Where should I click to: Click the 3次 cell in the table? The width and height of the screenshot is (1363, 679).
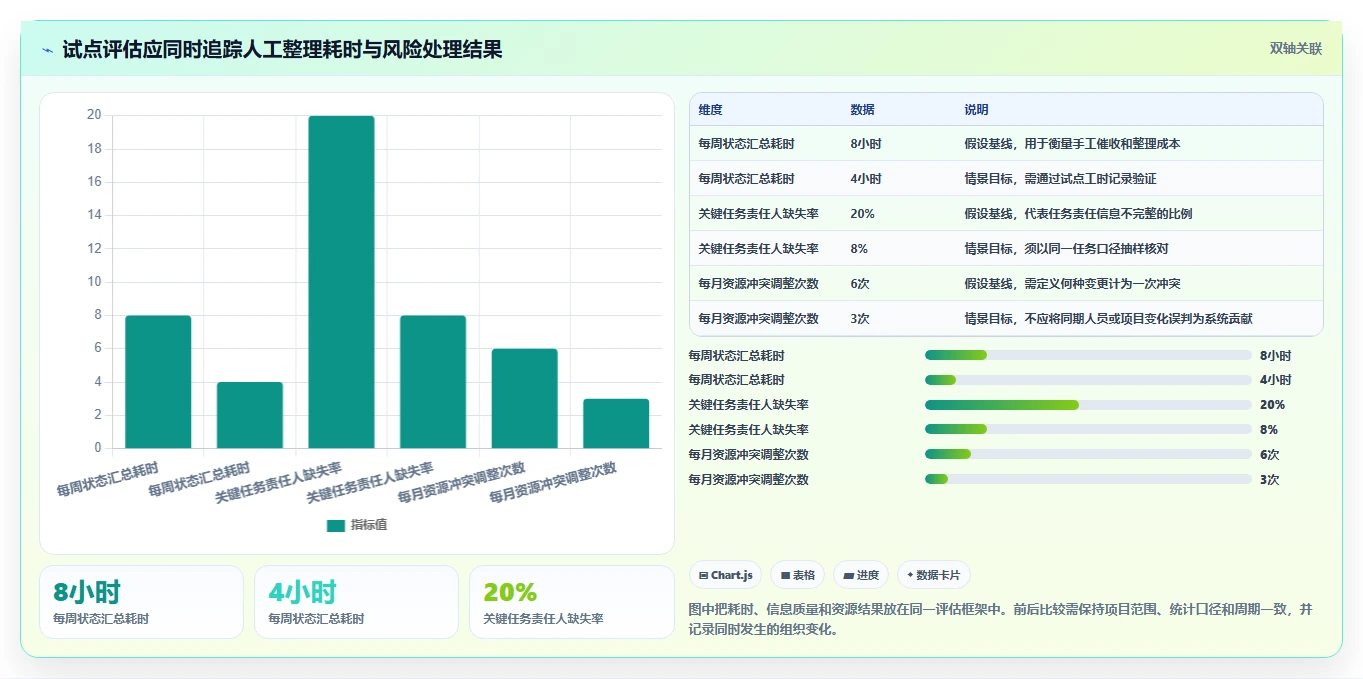860,318
